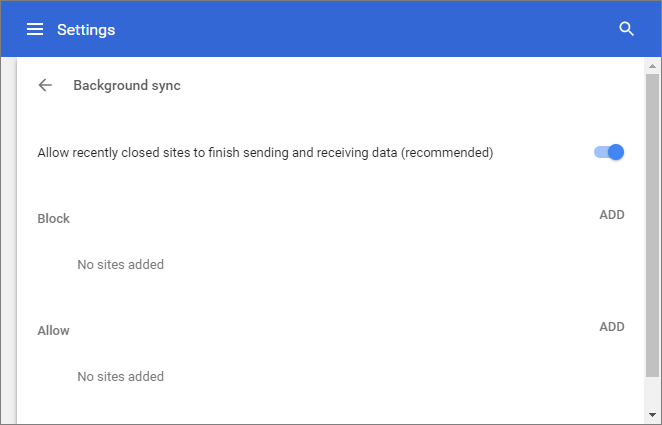Click the '(recommended)' text in the toggle row
The height and width of the screenshot is (425, 662).
(x=447, y=152)
